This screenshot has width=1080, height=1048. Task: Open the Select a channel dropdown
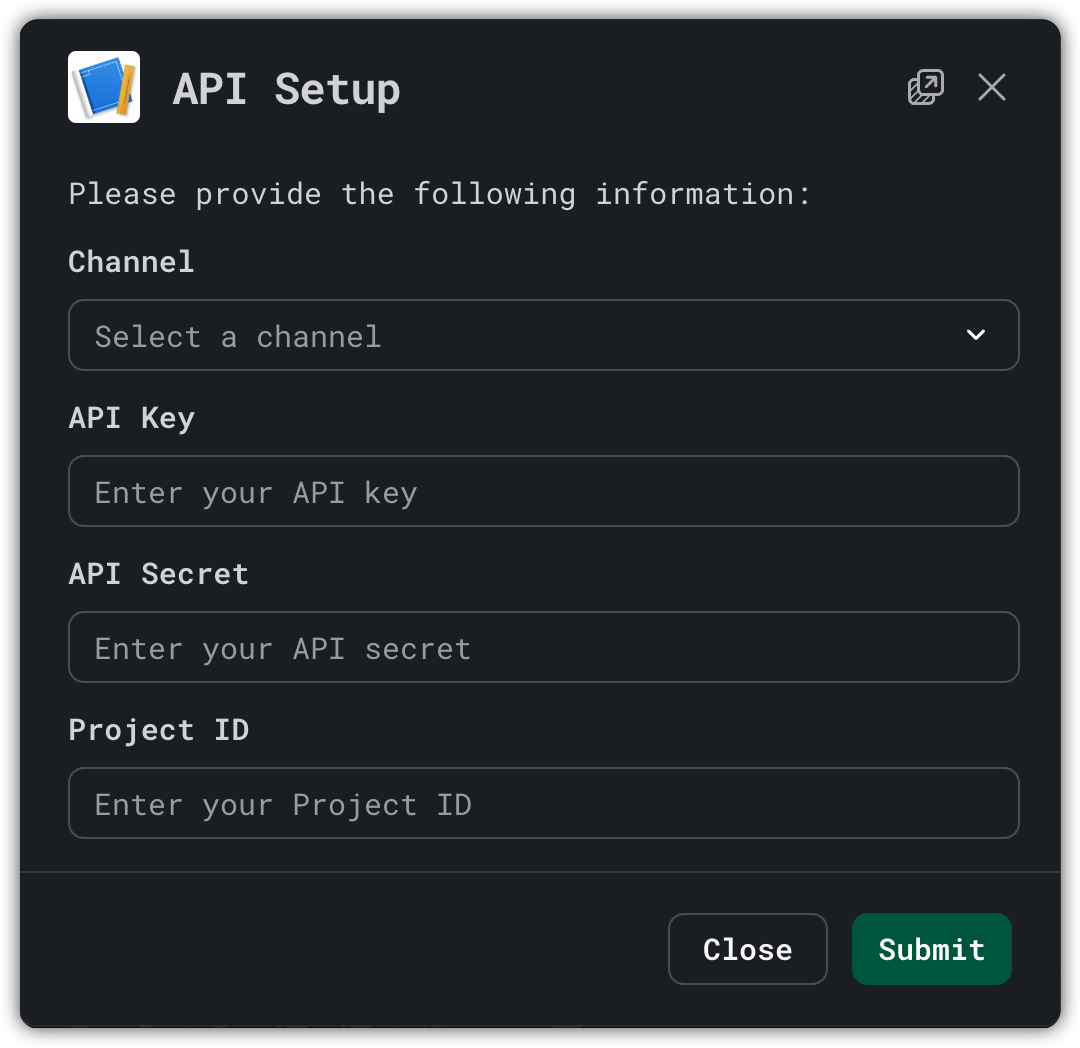tap(544, 335)
